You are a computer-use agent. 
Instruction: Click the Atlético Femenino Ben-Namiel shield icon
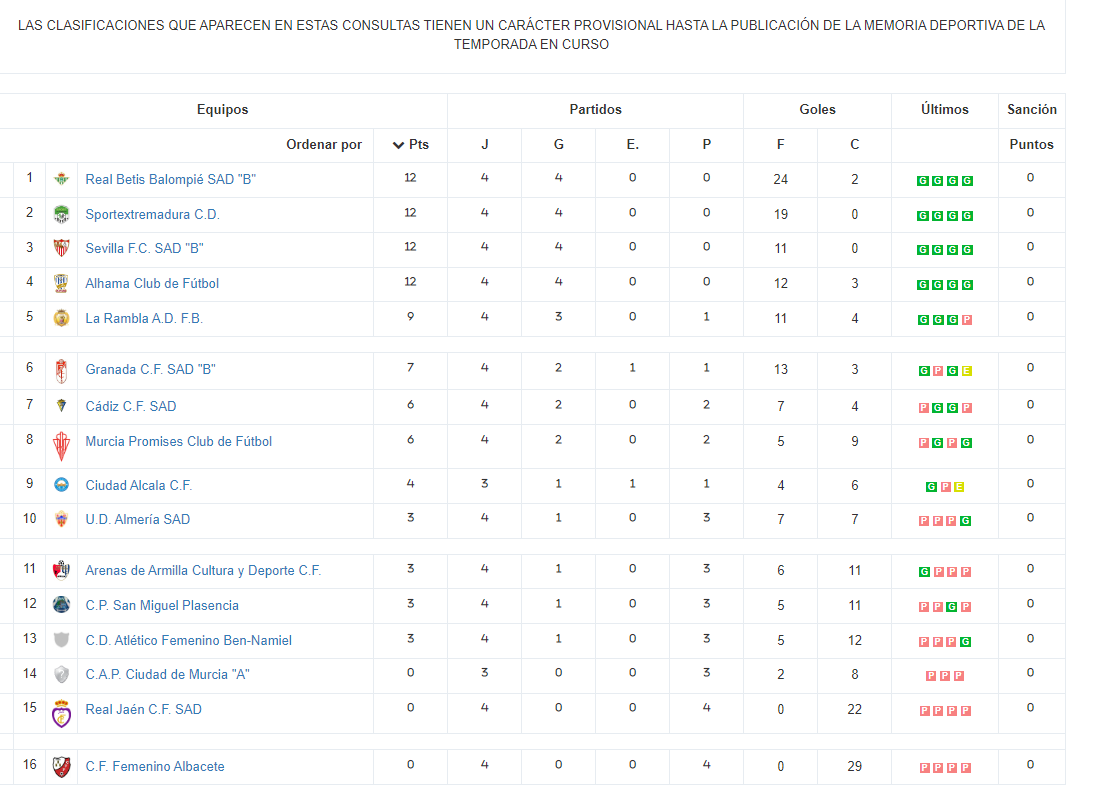coord(61,640)
